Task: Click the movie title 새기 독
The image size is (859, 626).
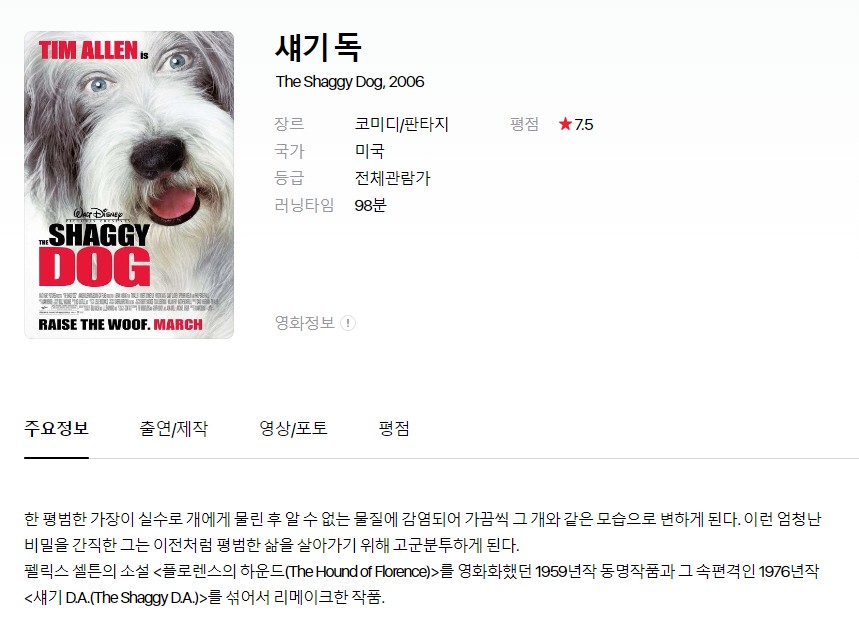Action: [318, 48]
